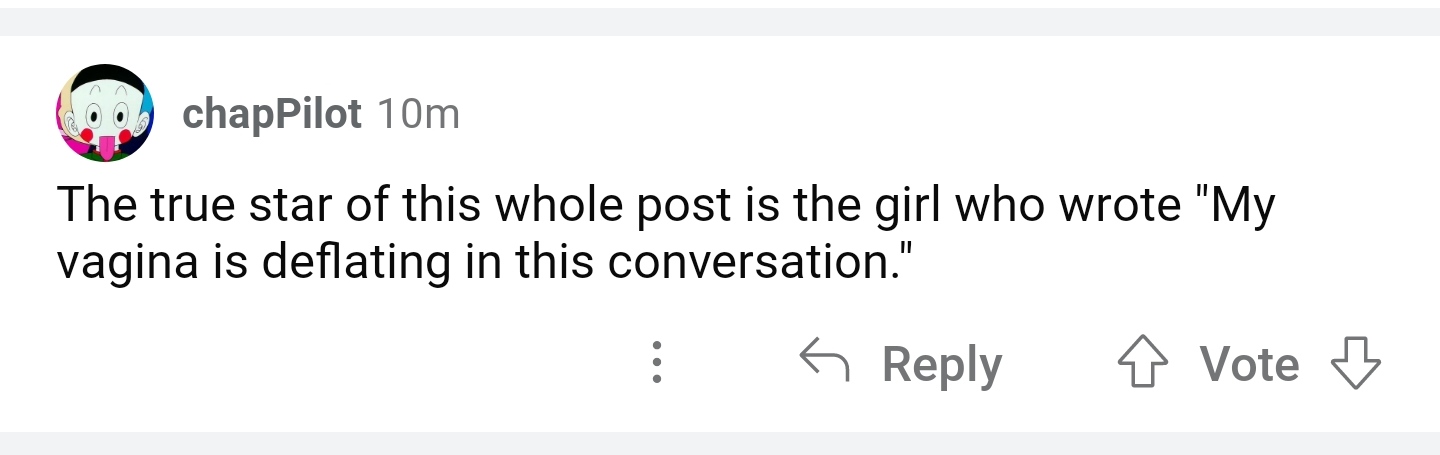This screenshot has width=1440, height=455.
Task: Select the comment's first text line
Action: (x=666, y=205)
